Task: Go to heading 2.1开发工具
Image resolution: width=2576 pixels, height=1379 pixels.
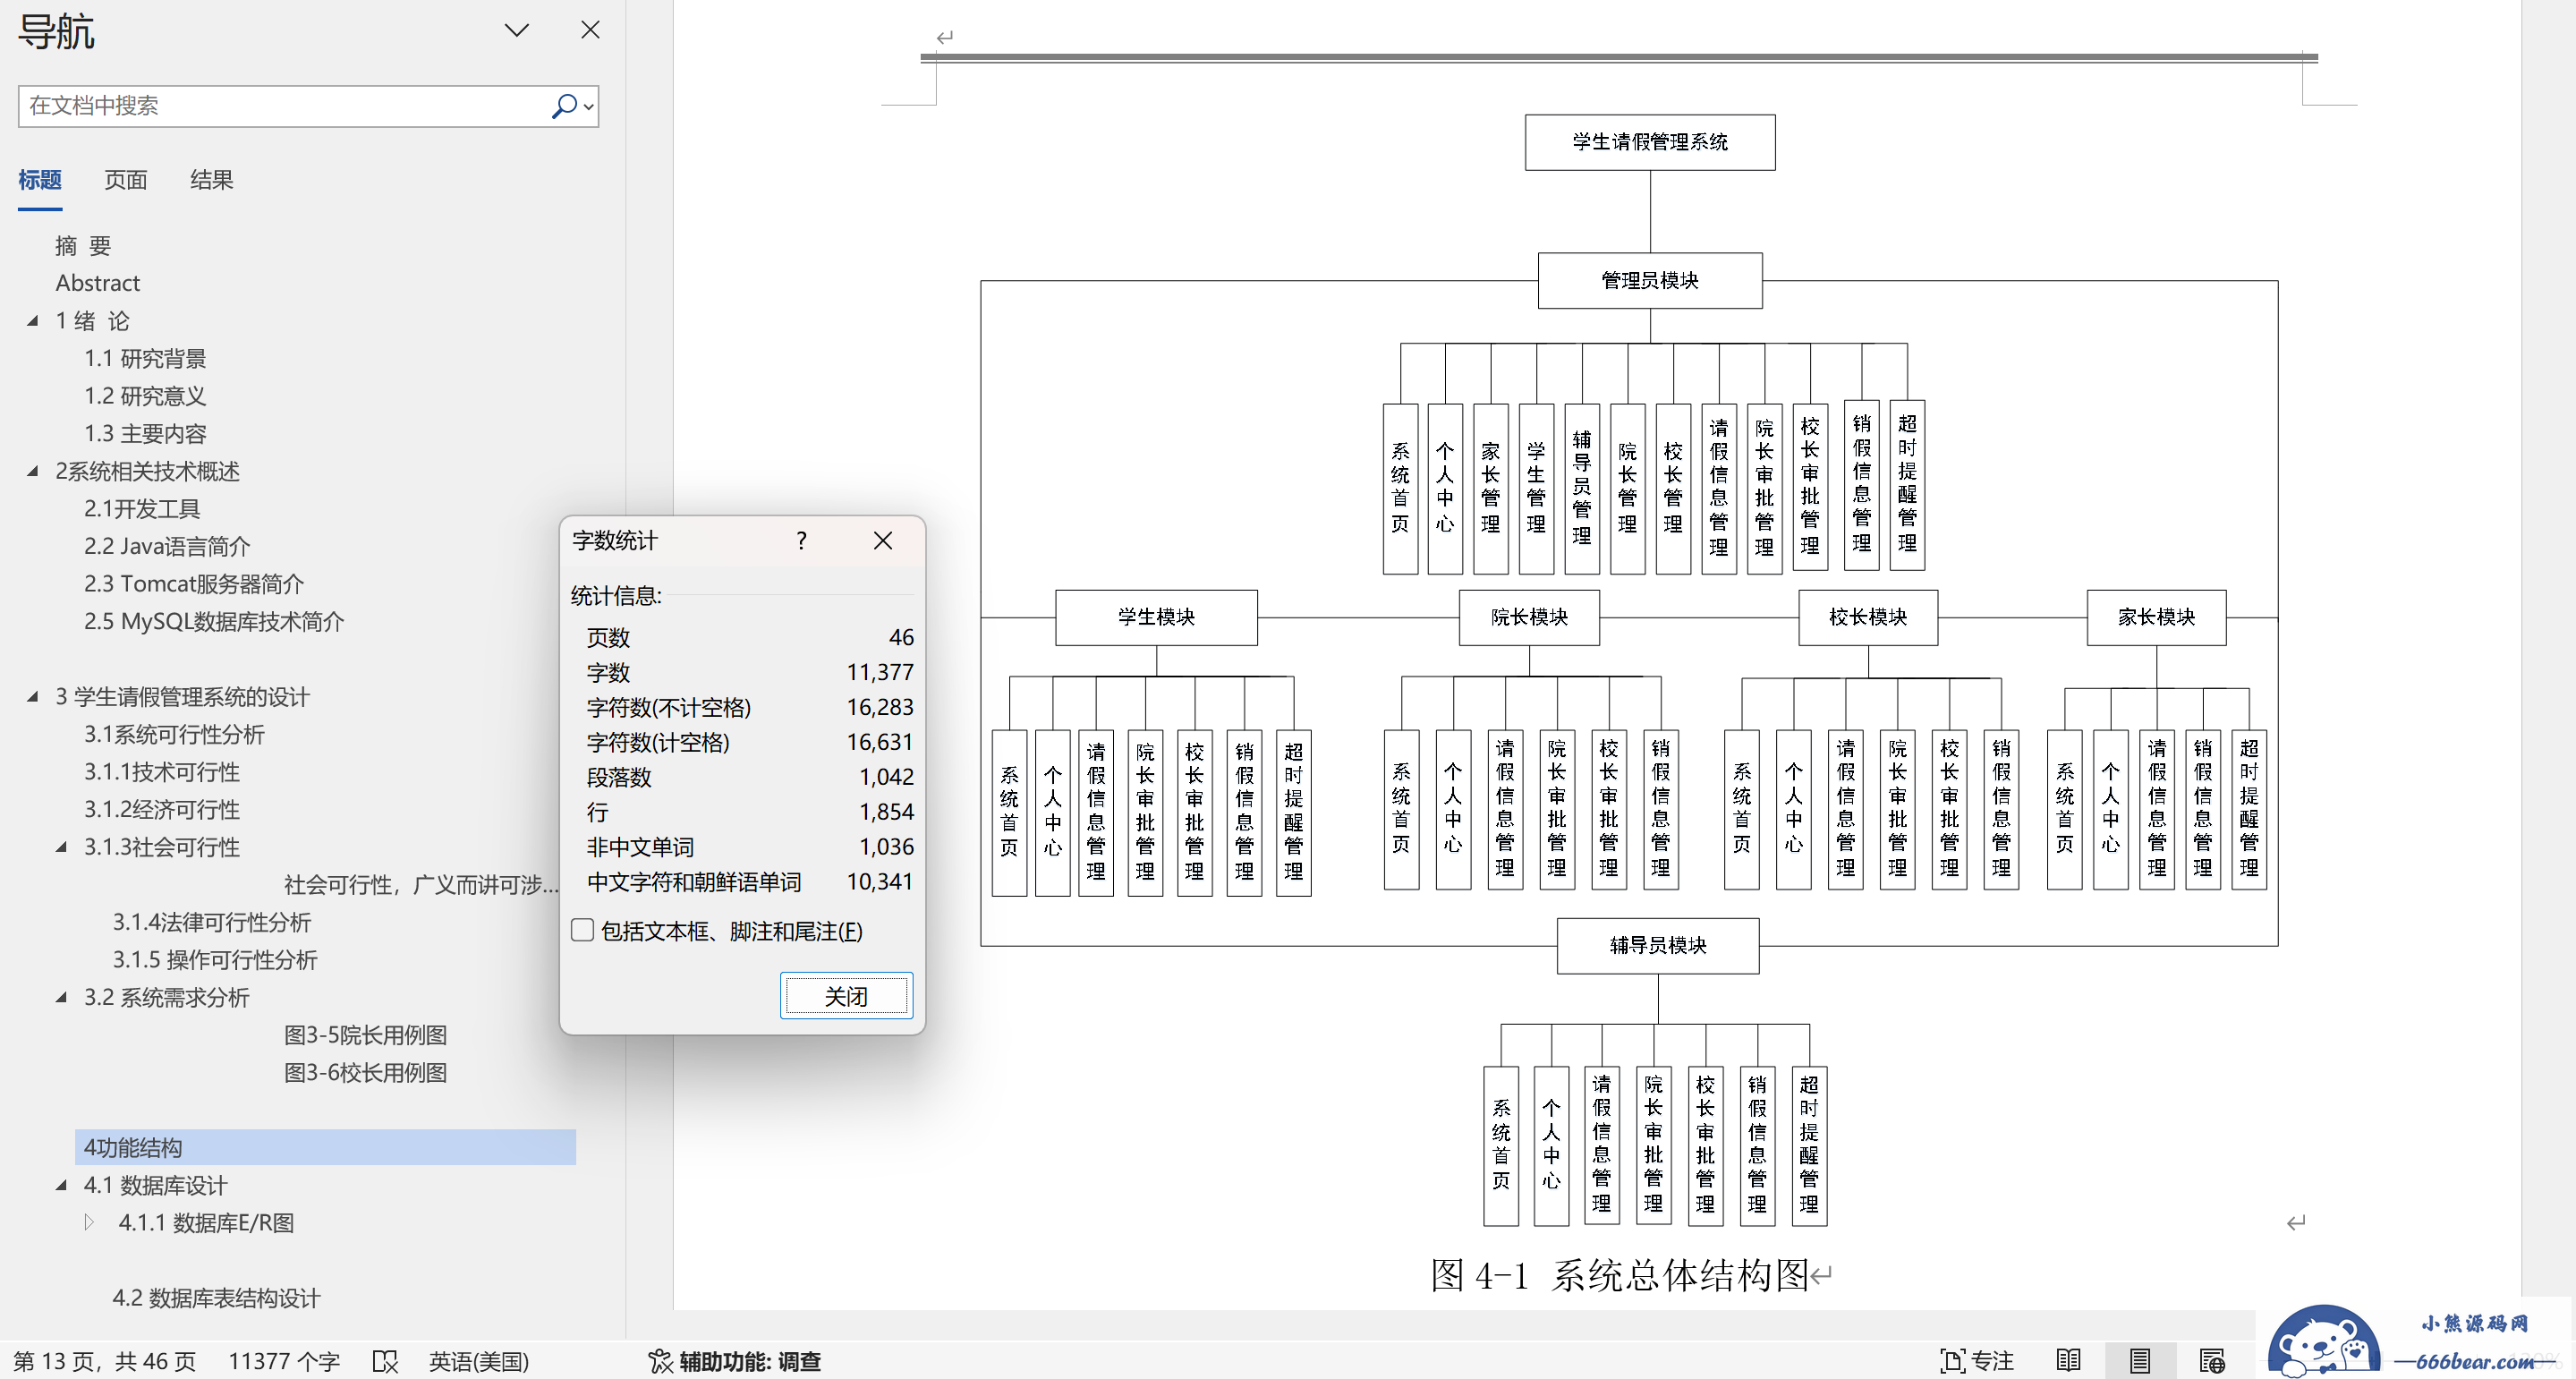Action: coord(142,509)
